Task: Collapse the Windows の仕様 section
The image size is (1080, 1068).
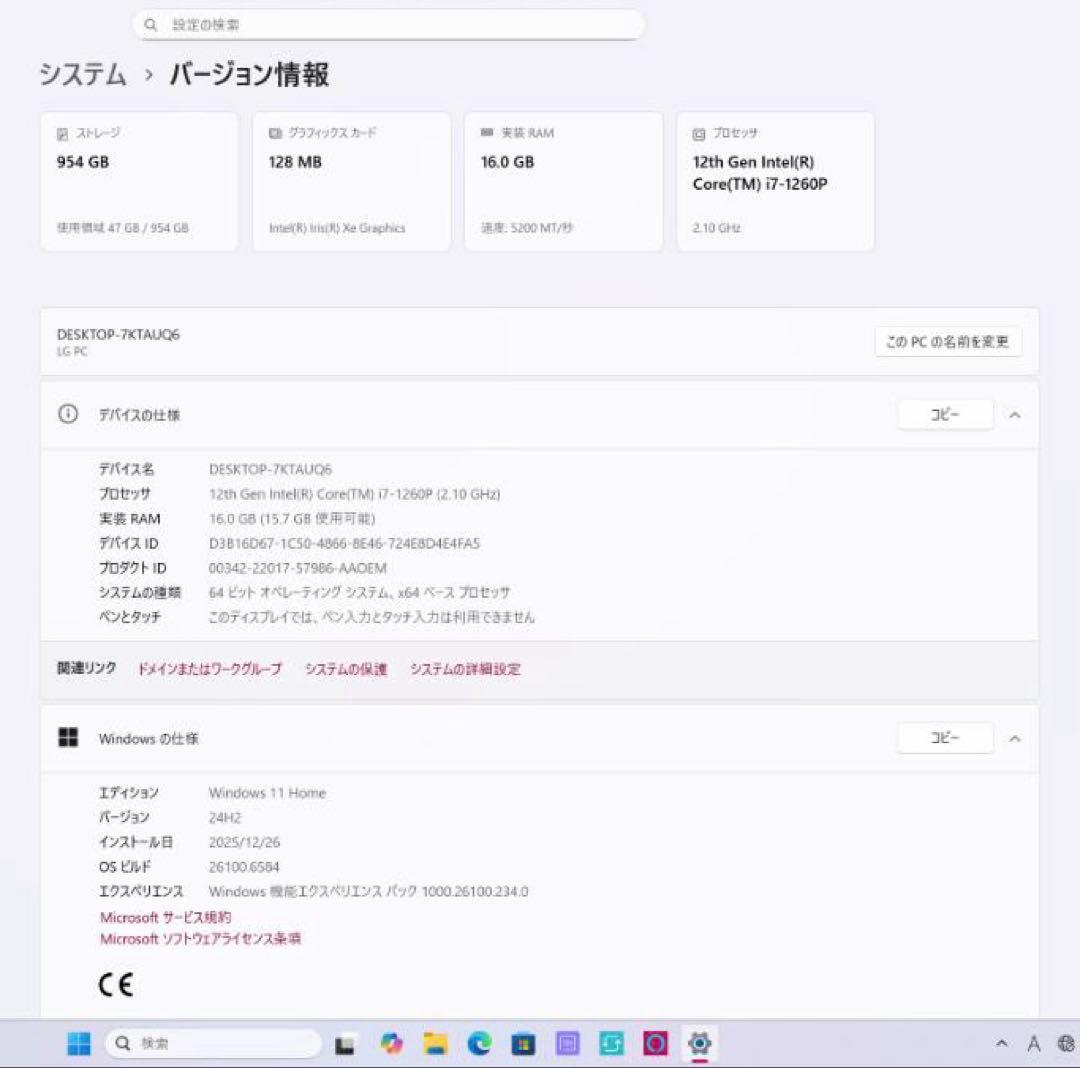Action: tap(1016, 738)
